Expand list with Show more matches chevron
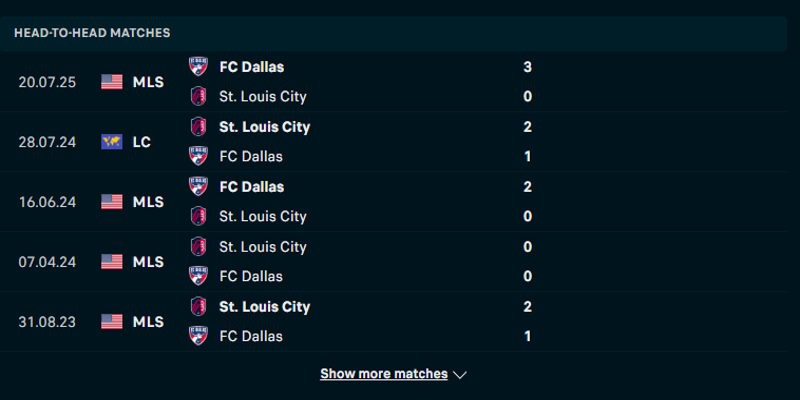This screenshot has width=800, height=400. pyautogui.click(x=460, y=375)
